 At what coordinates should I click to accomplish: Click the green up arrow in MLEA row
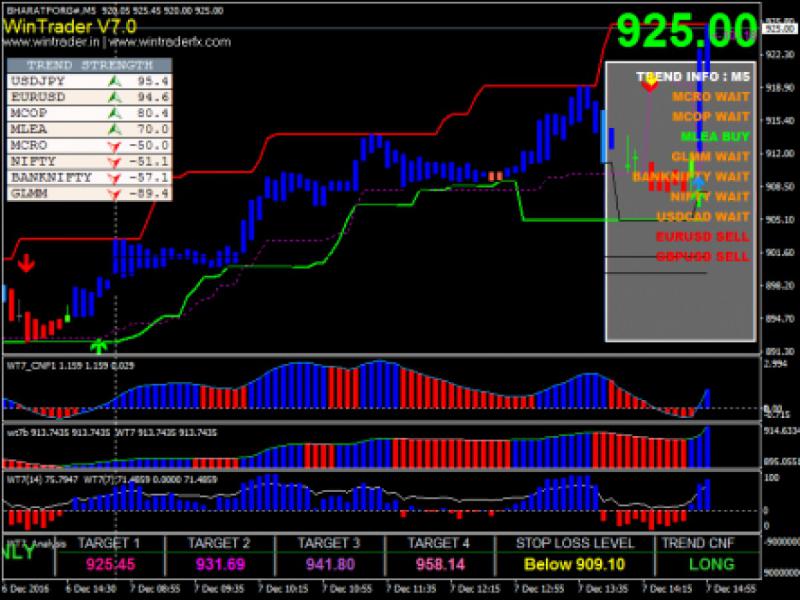click(x=115, y=129)
